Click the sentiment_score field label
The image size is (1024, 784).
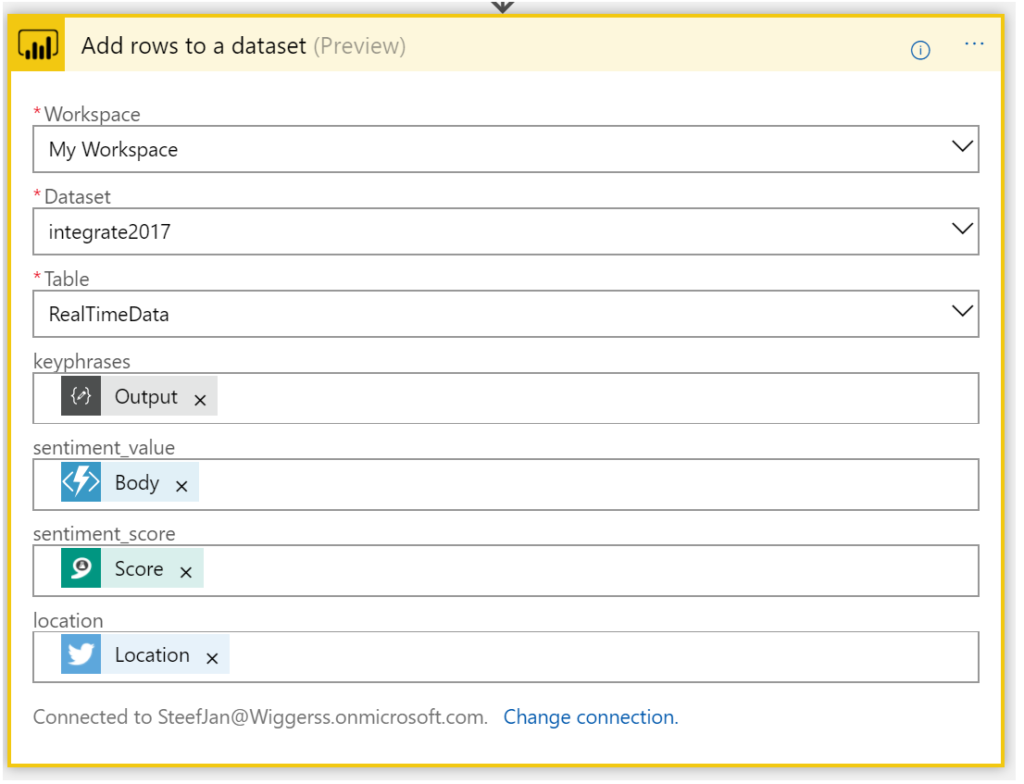tap(104, 534)
